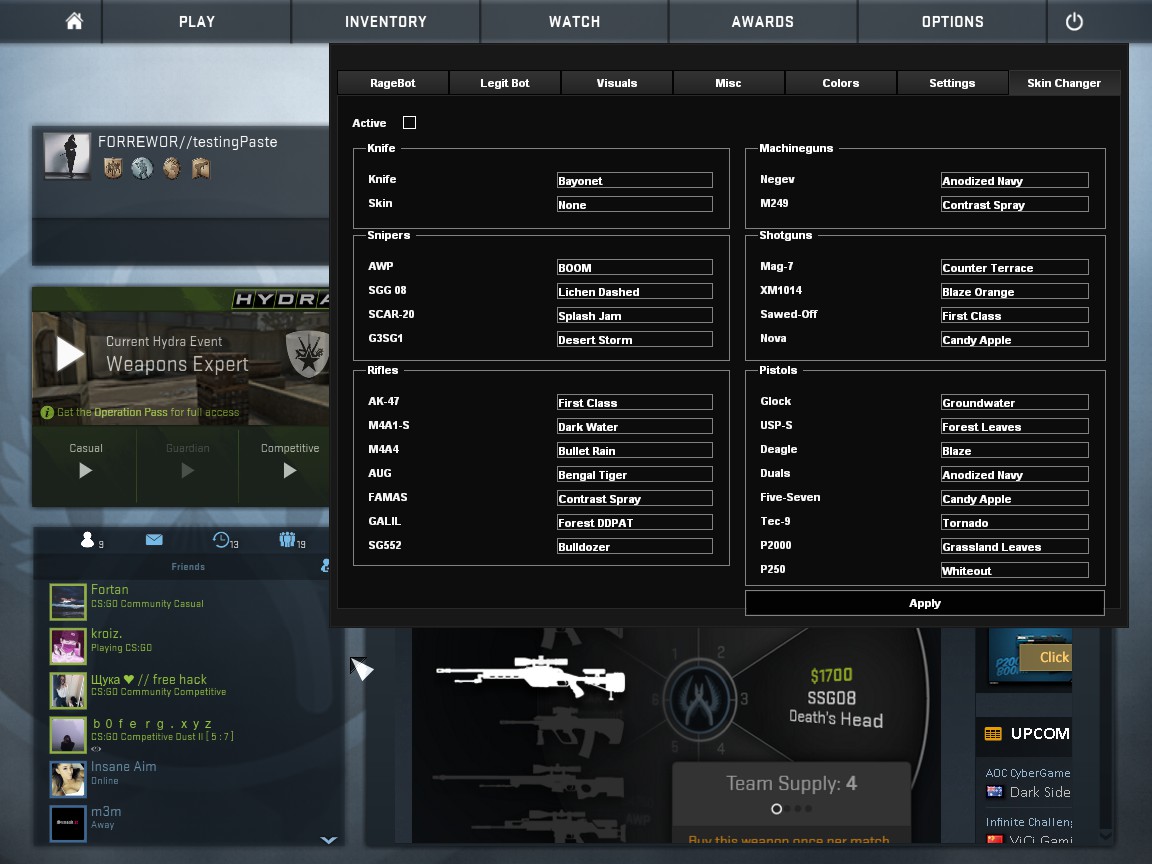
Task: Open Five-Seven Candy Apple dropdown
Action: pyautogui.click(x=1015, y=498)
